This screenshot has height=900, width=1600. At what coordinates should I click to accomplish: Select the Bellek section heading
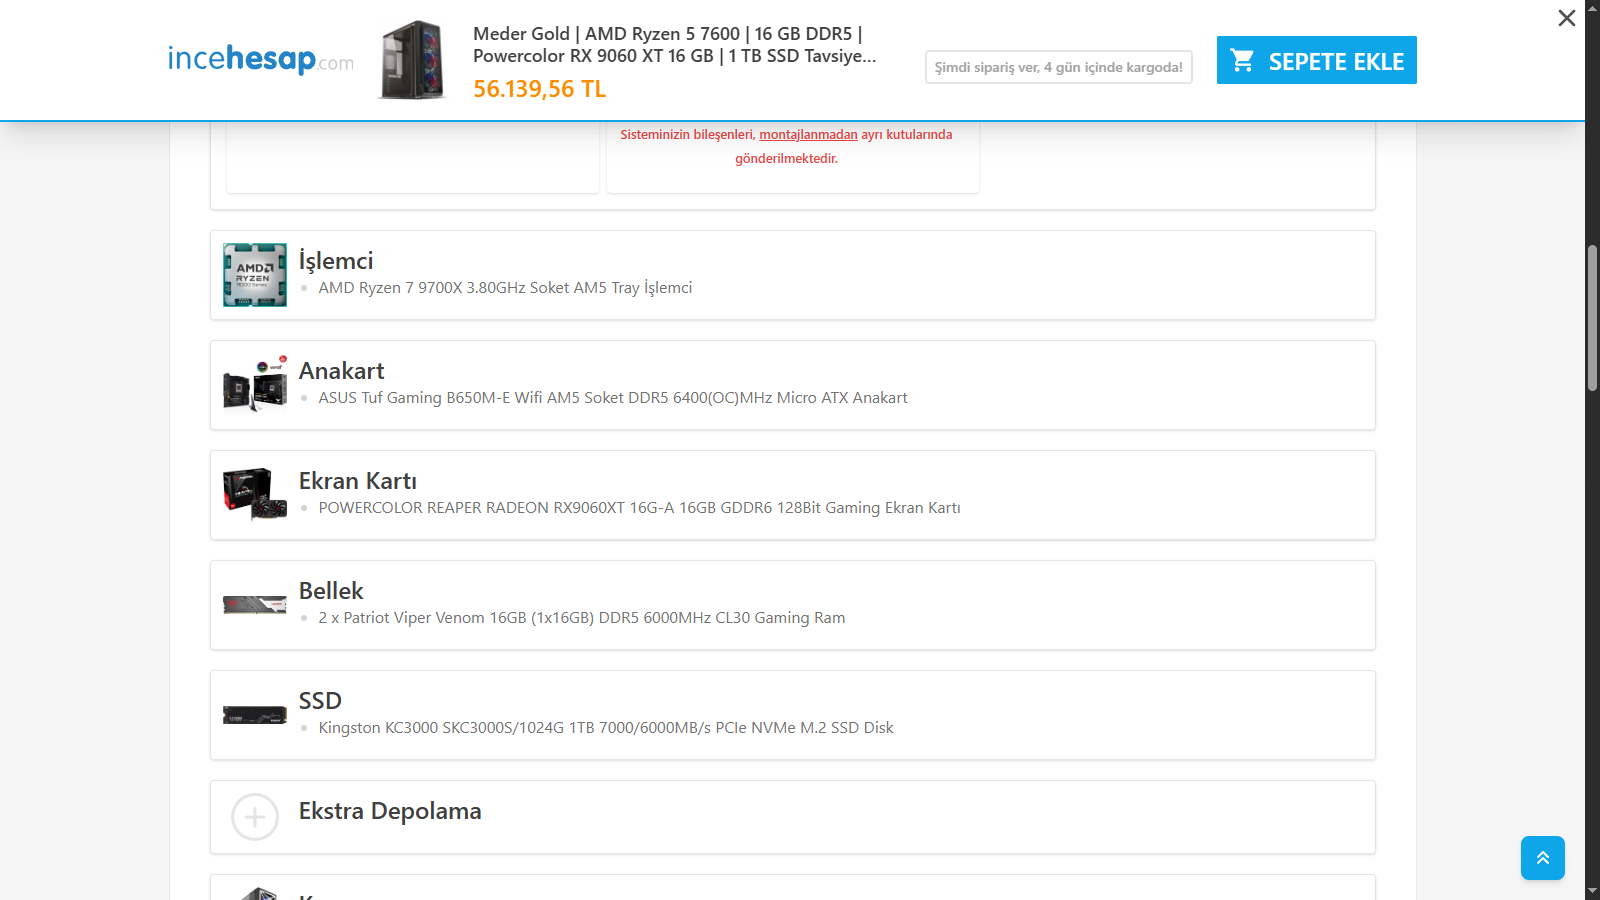pos(331,591)
